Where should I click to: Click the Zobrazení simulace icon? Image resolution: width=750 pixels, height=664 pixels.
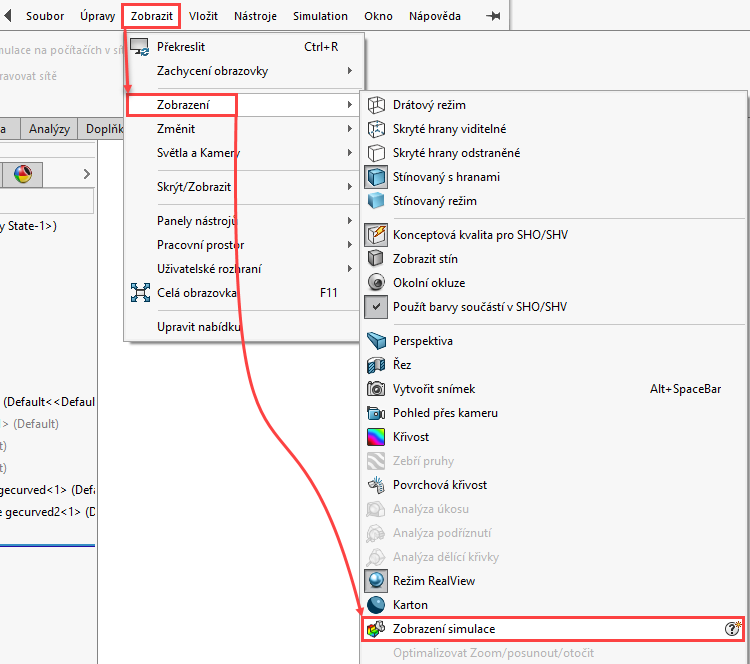click(376, 629)
